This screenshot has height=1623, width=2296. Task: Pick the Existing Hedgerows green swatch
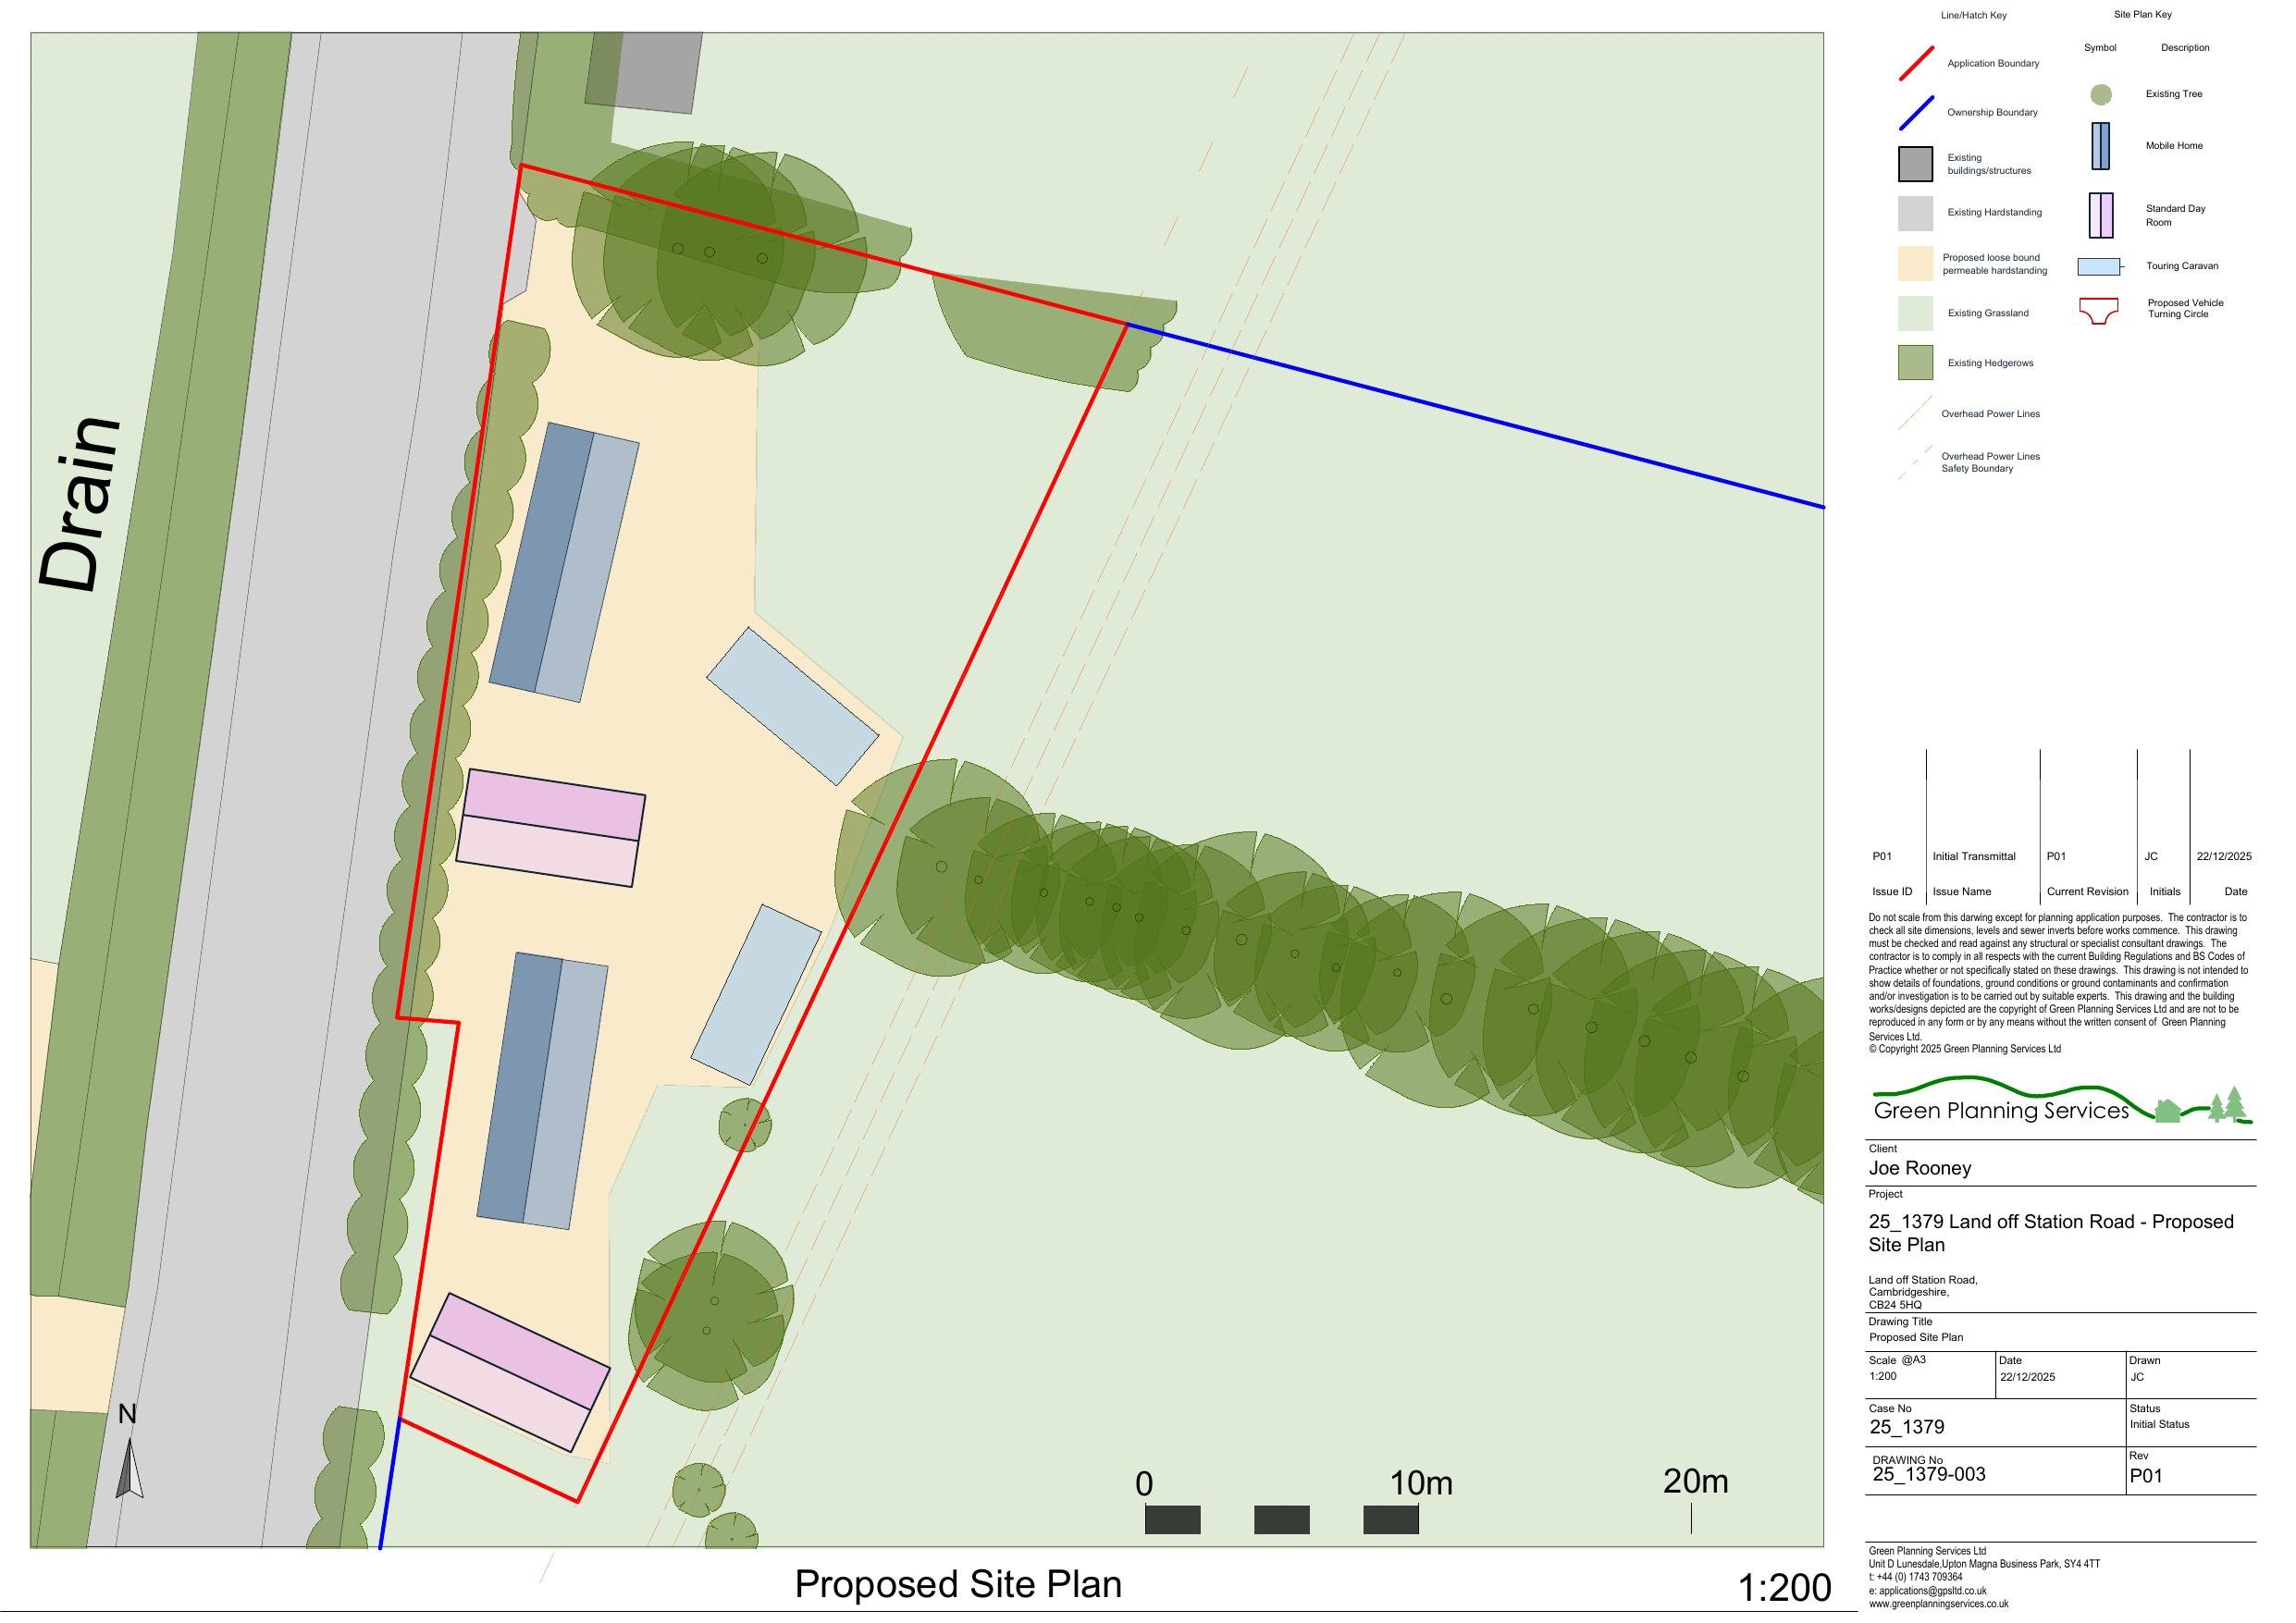pos(1915,363)
